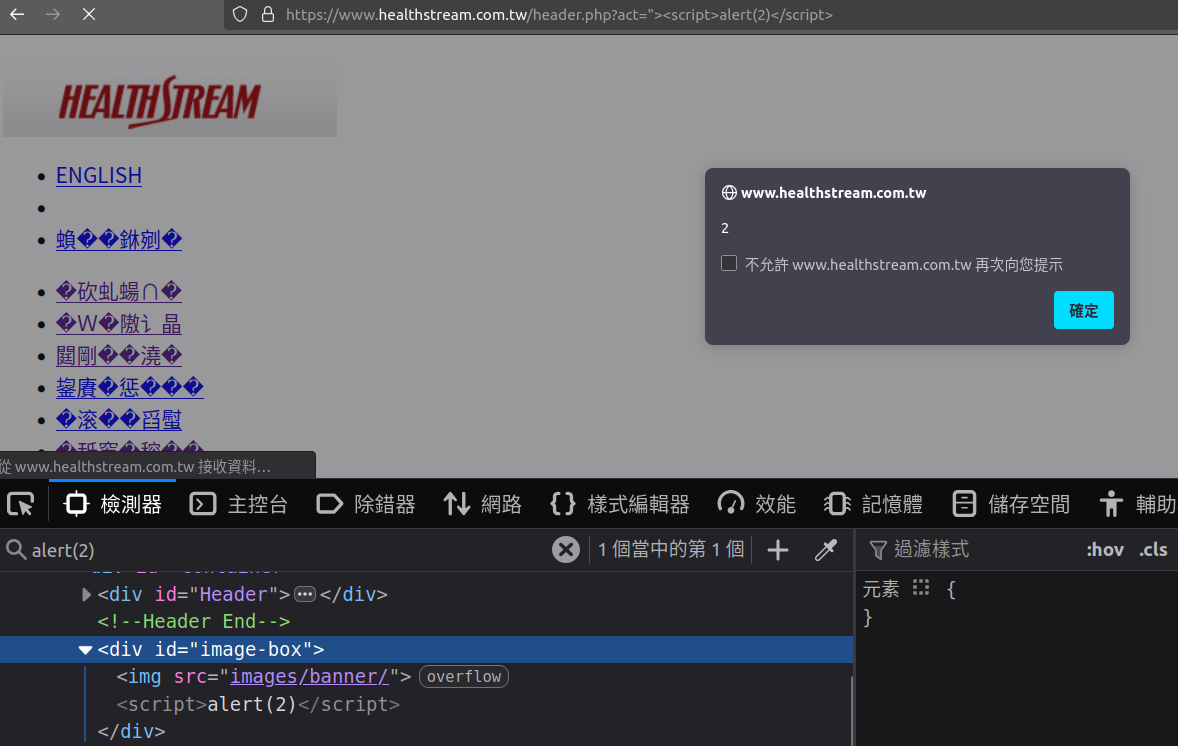Open the 儲存空間 storage tab
This screenshot has height=746, width=1178.
pos(1010,503)
